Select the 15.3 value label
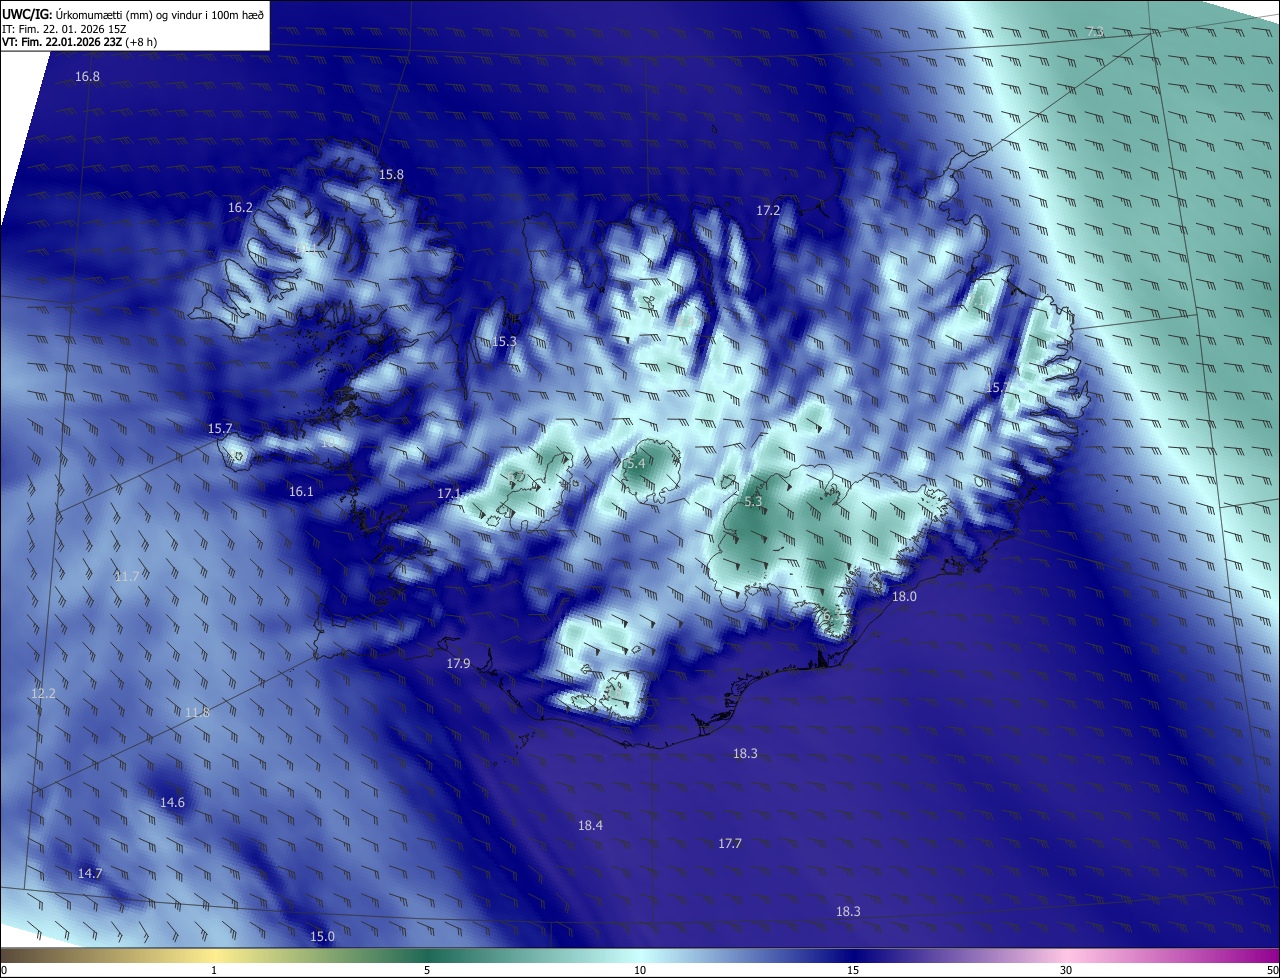 tap(505, 342)
